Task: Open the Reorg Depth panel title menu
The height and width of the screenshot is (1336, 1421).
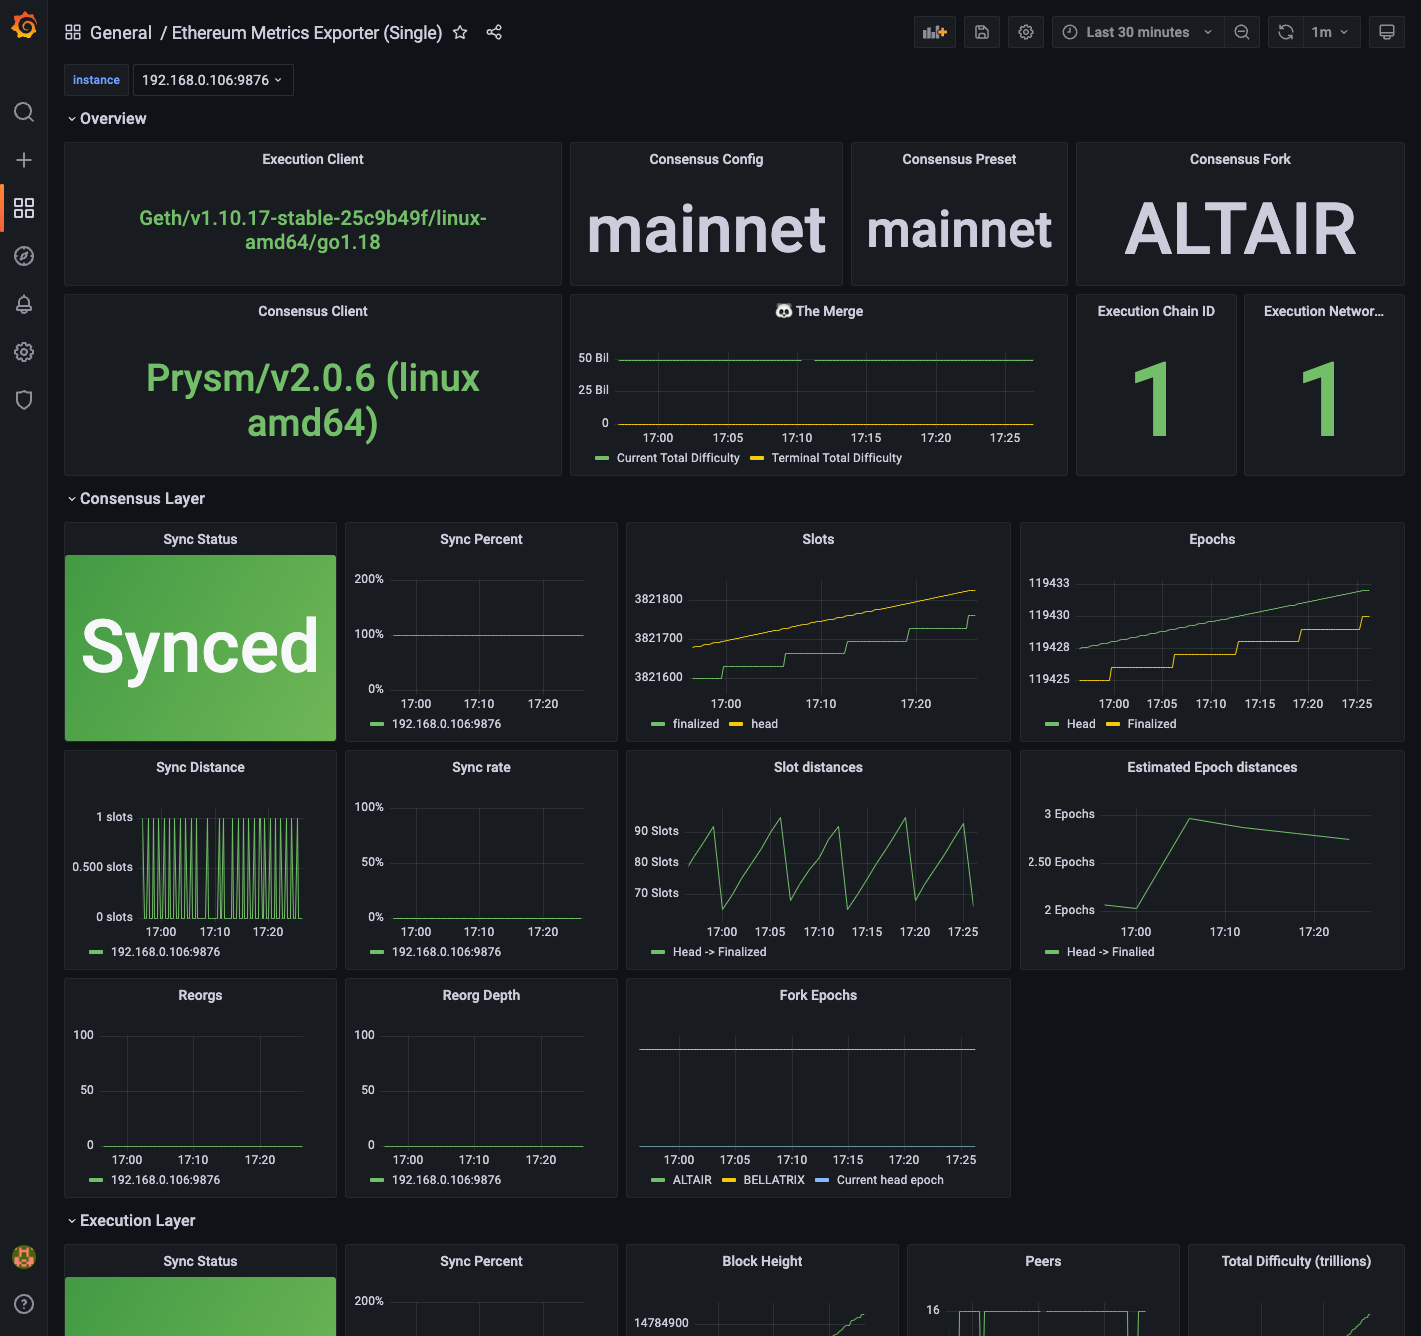Action: (481, 995)
